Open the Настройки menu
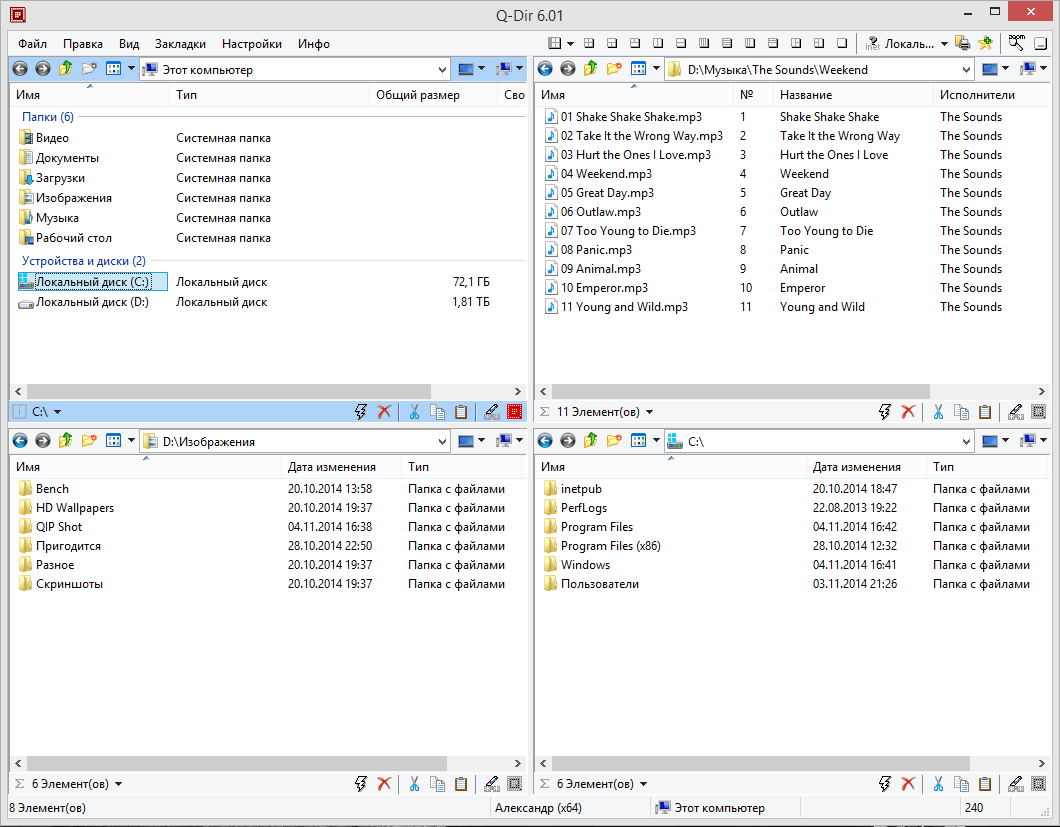 coord(251,43)
